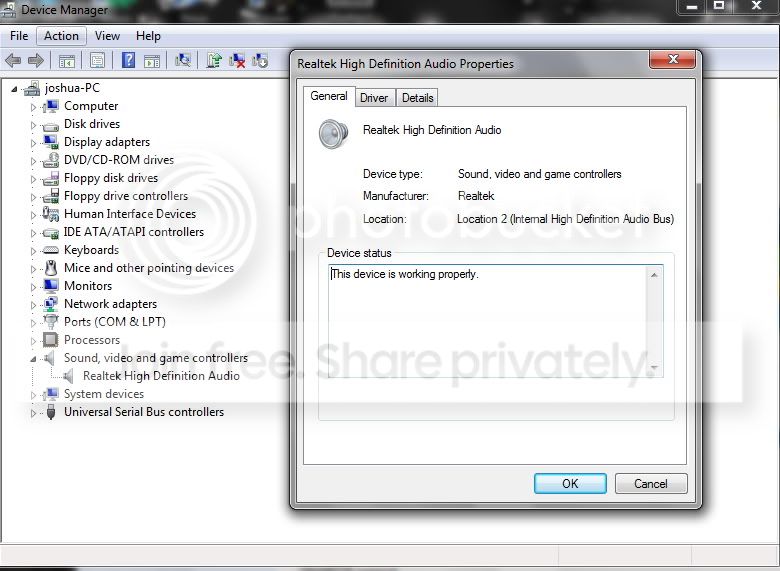
Task: Expand the Computer category
Action: click(x=33, y=107)
